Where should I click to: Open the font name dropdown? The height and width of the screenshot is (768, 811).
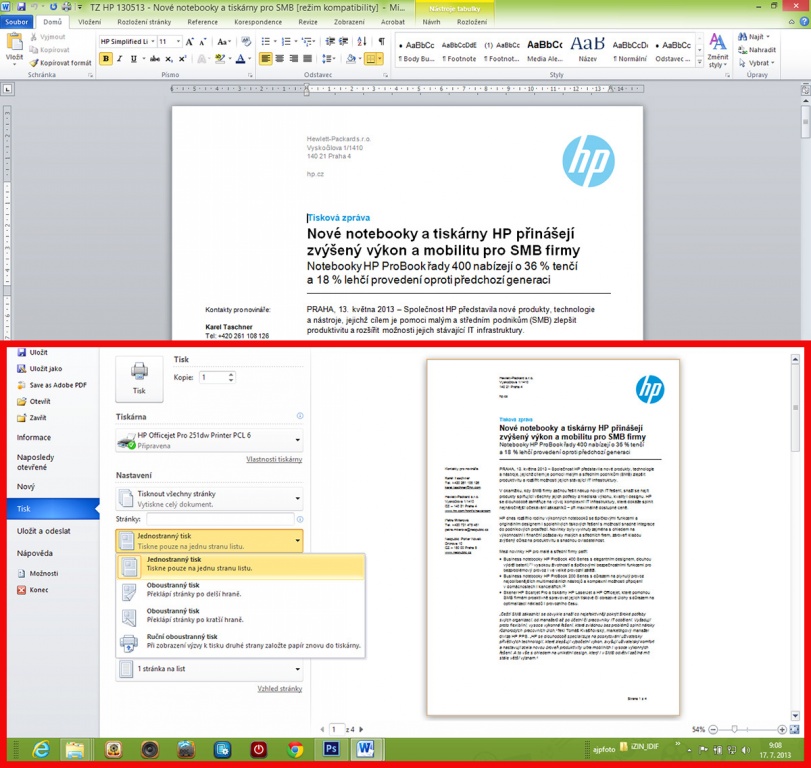click(x=153, y=41)
